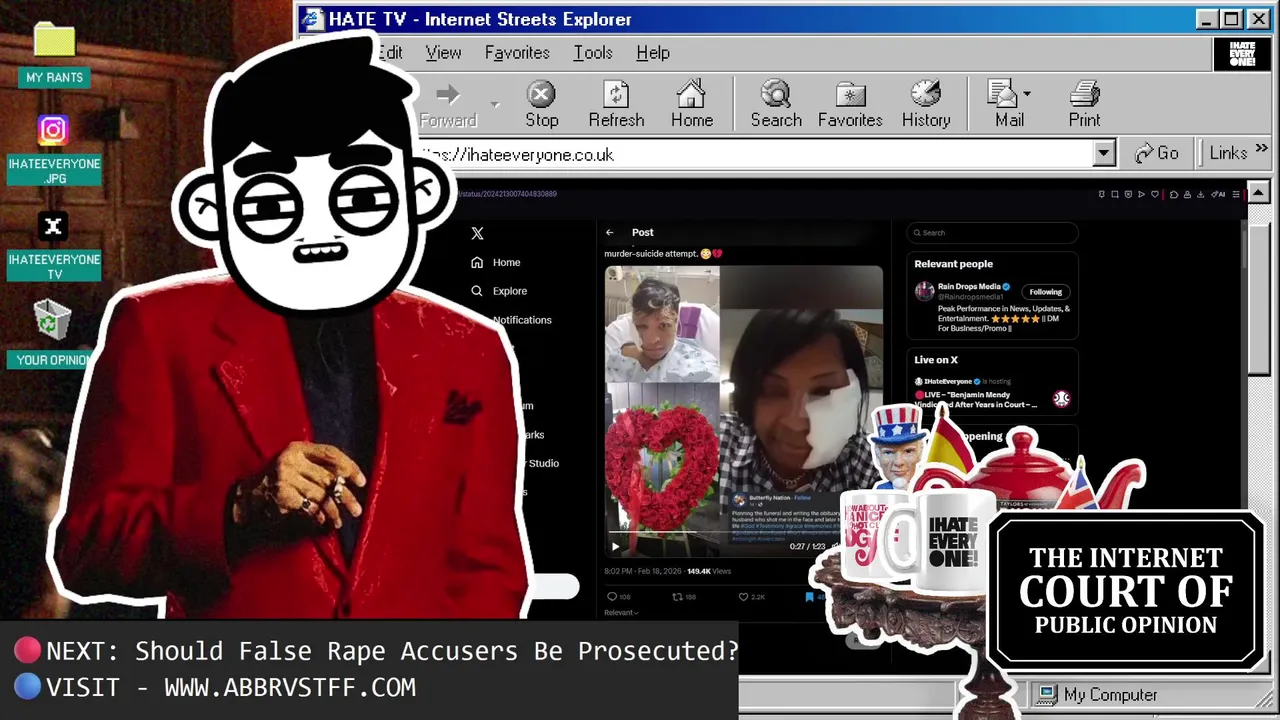Viewport: 1280px width, 720px height.
Task: Open the Instagram IHATEEVERYONE.JPG desktop icon
Action: click(54, 150)
